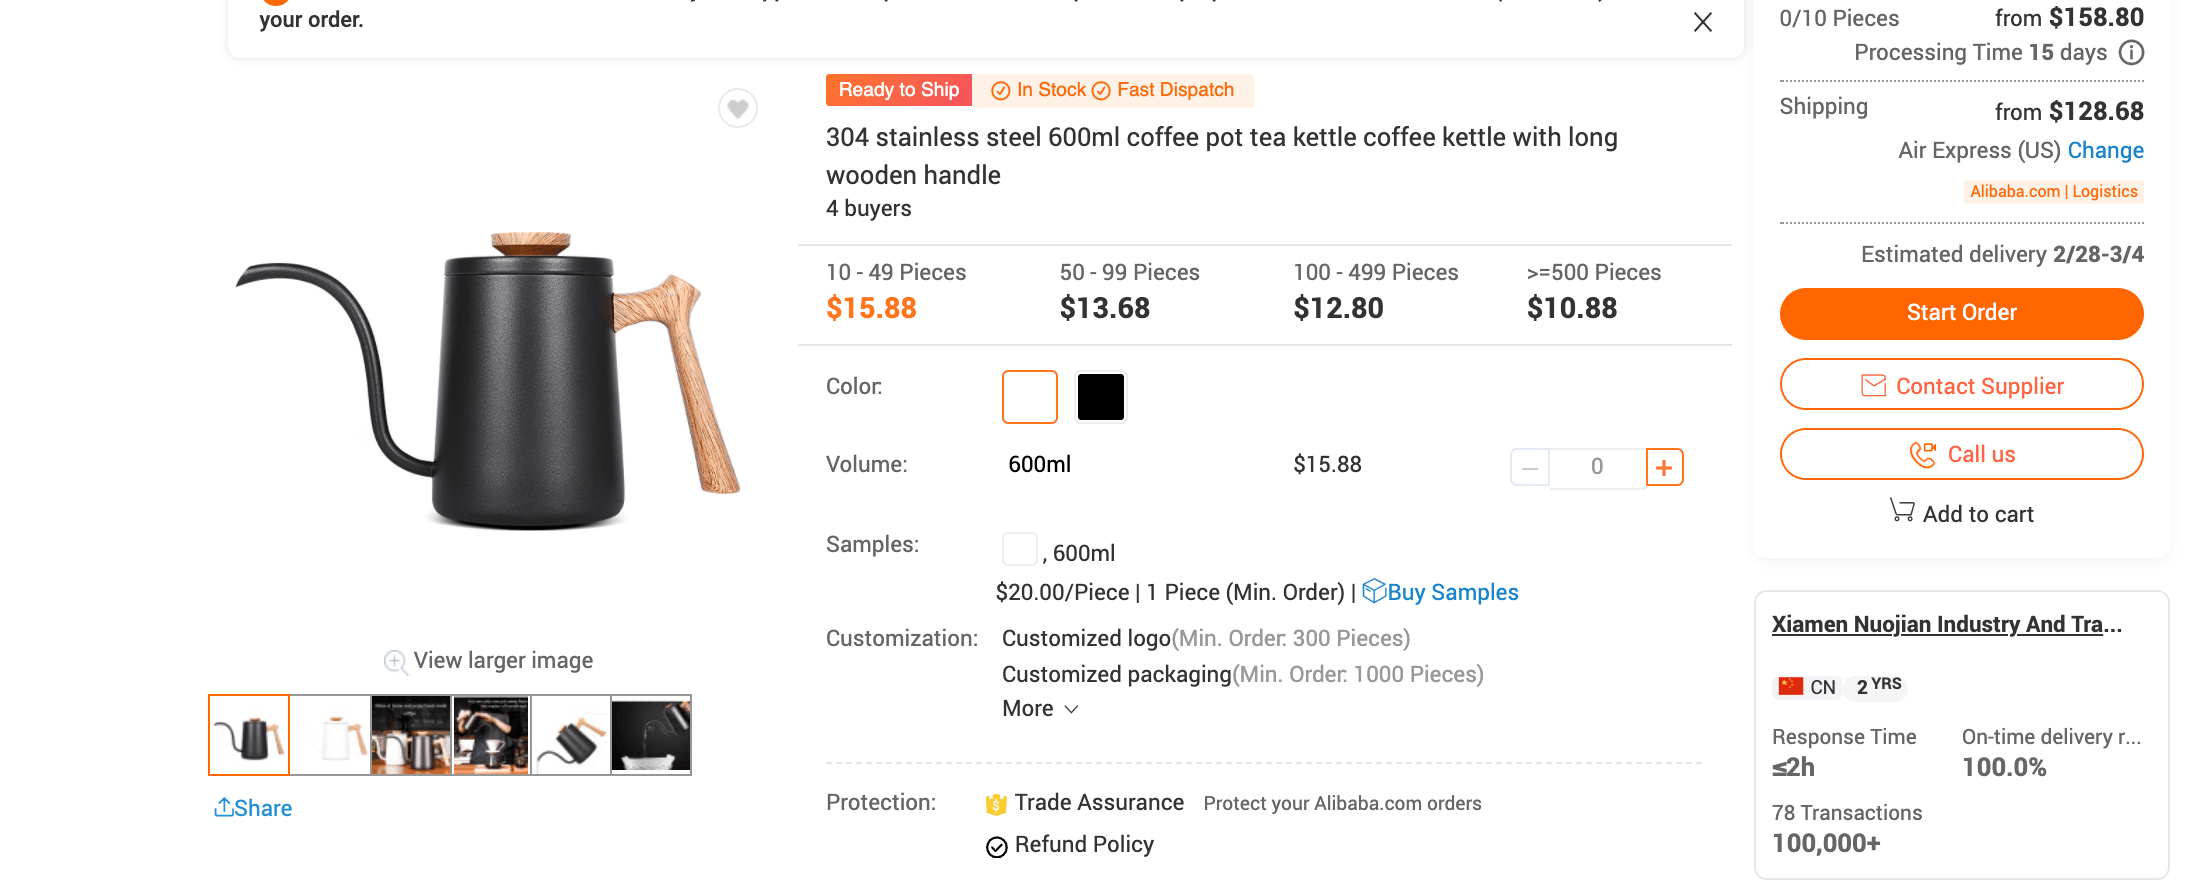Click the processing time info icon

point(2132,52)
